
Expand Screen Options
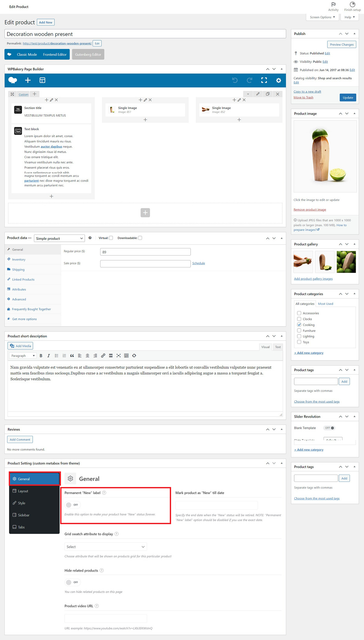point(322,17)
